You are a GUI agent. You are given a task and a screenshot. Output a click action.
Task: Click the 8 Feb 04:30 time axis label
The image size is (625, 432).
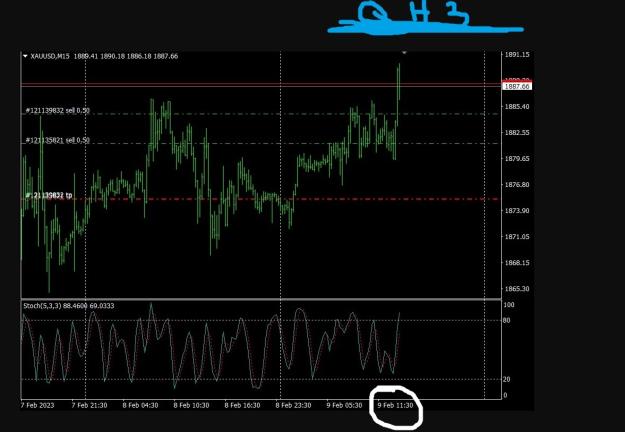click(140, 405)
